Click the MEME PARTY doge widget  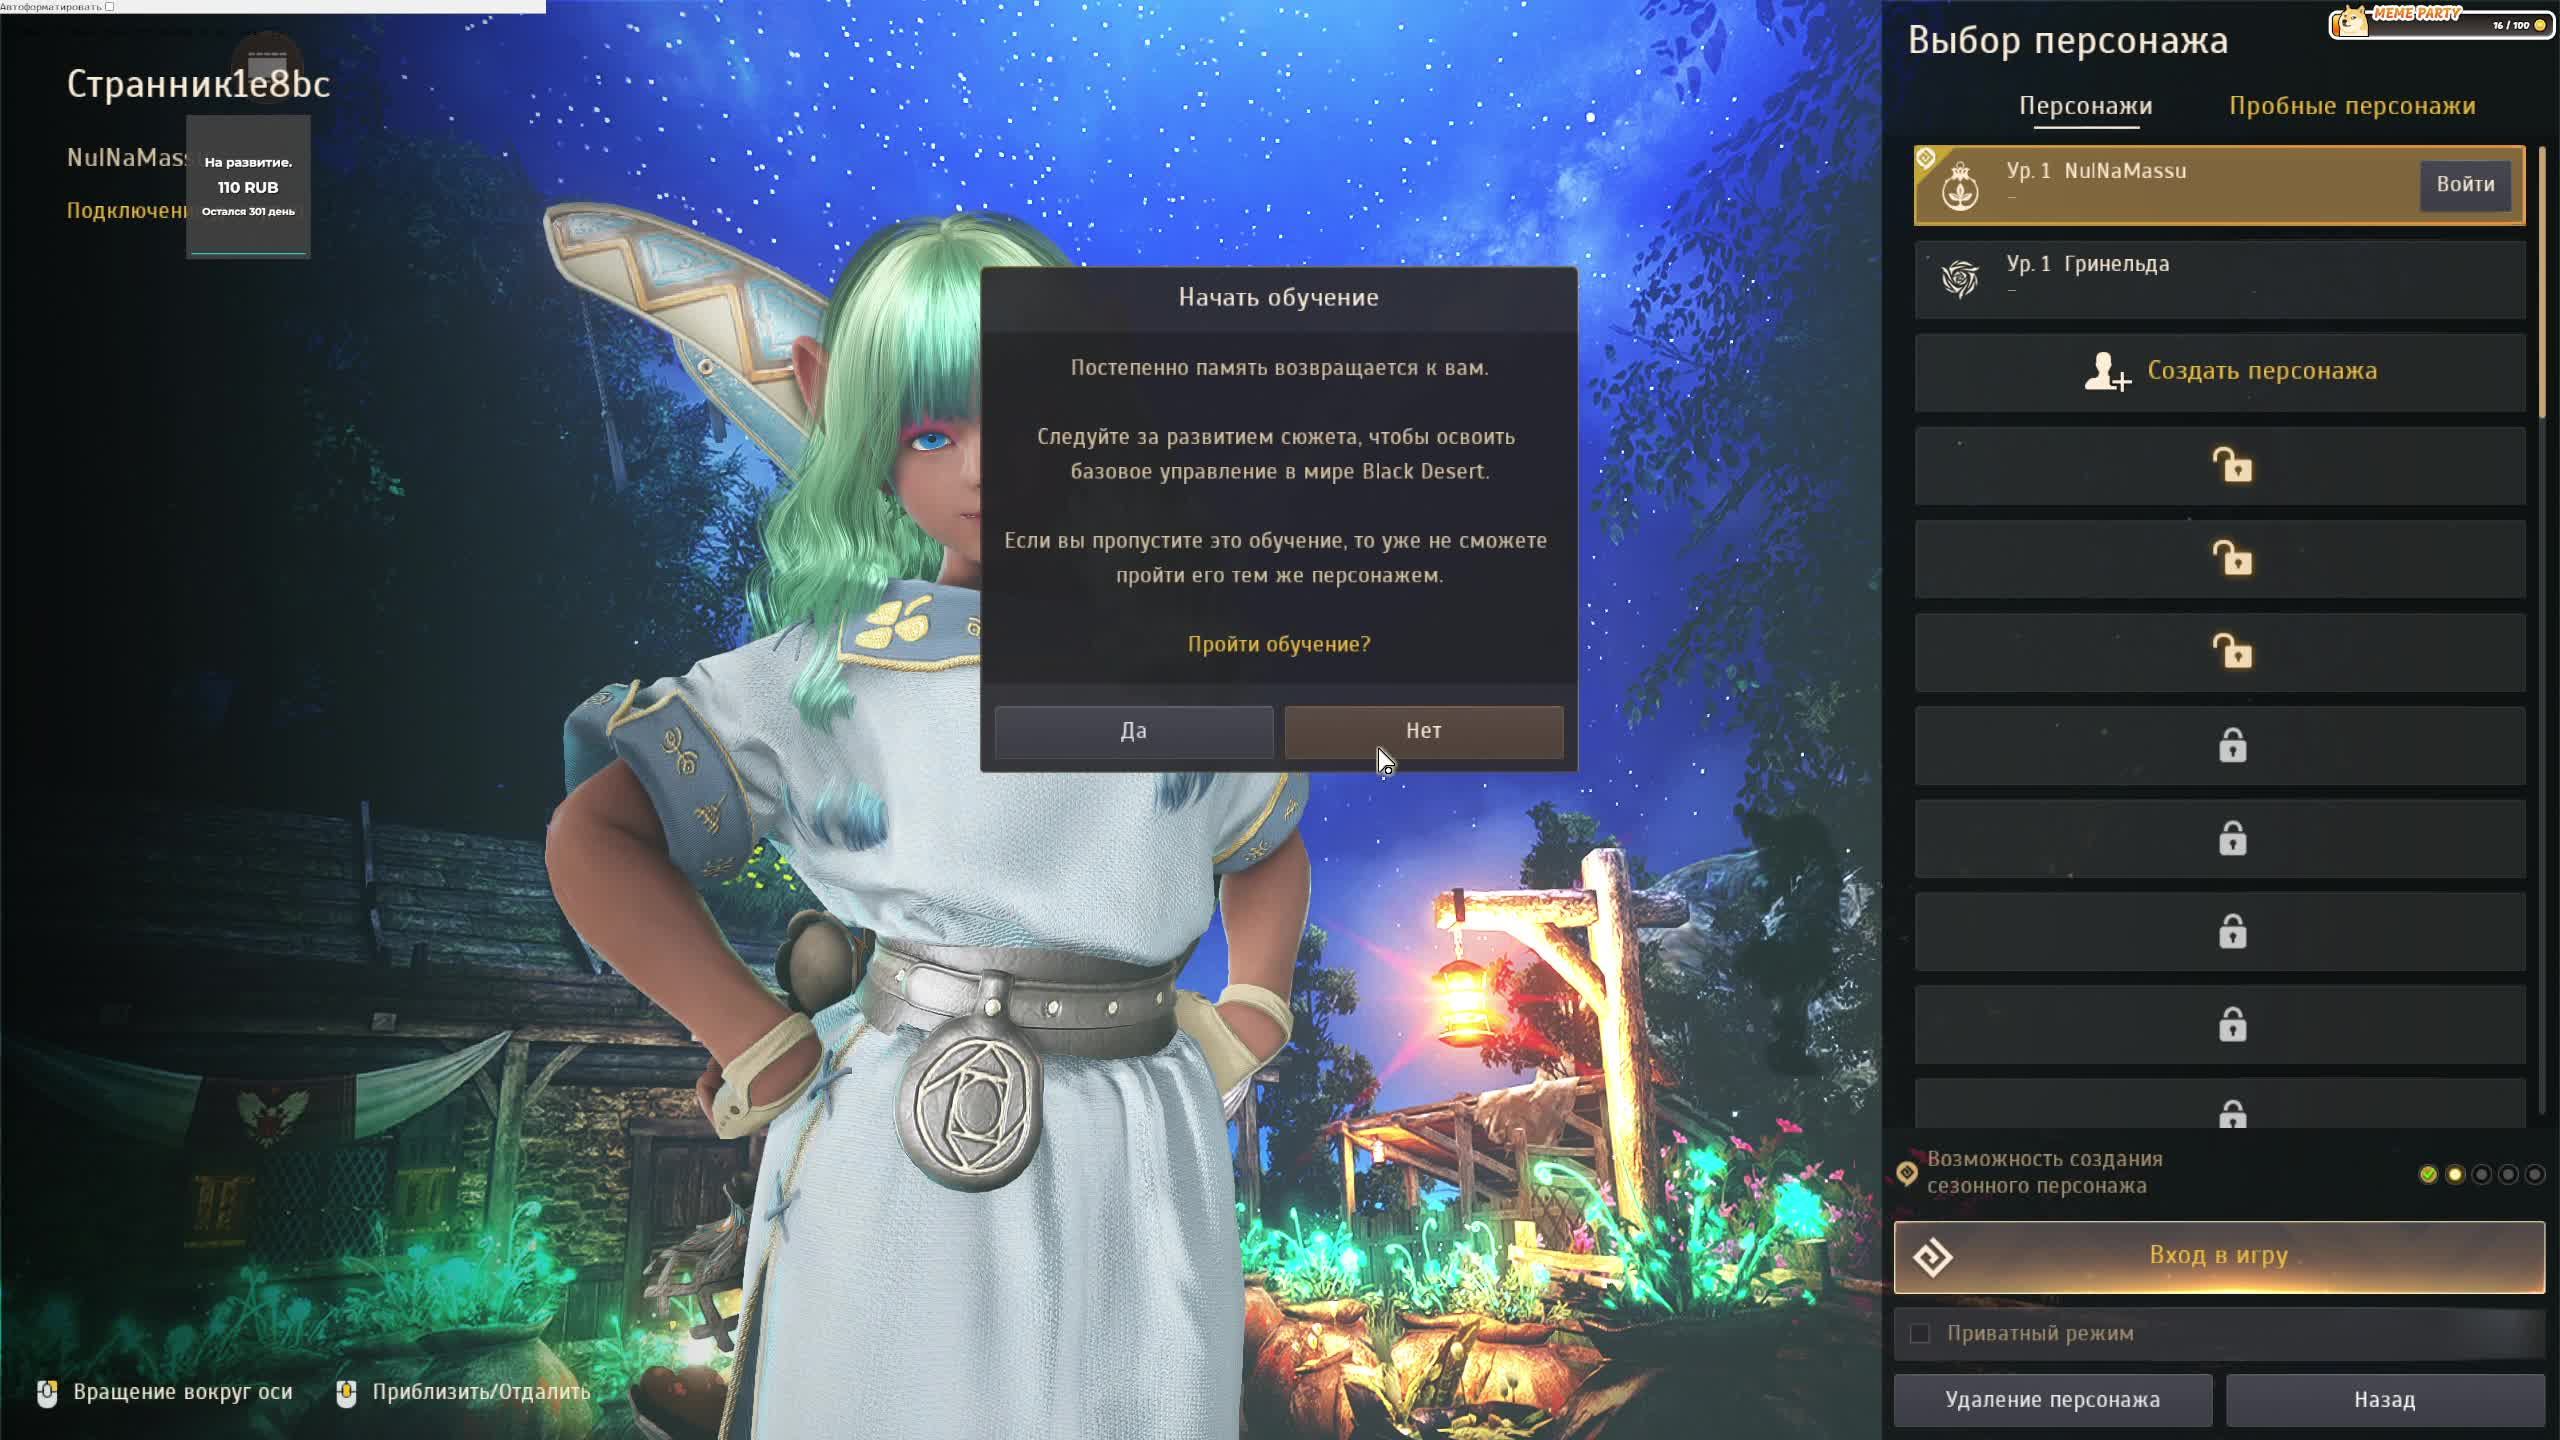pyautogui.click(x=2440, y=22)
